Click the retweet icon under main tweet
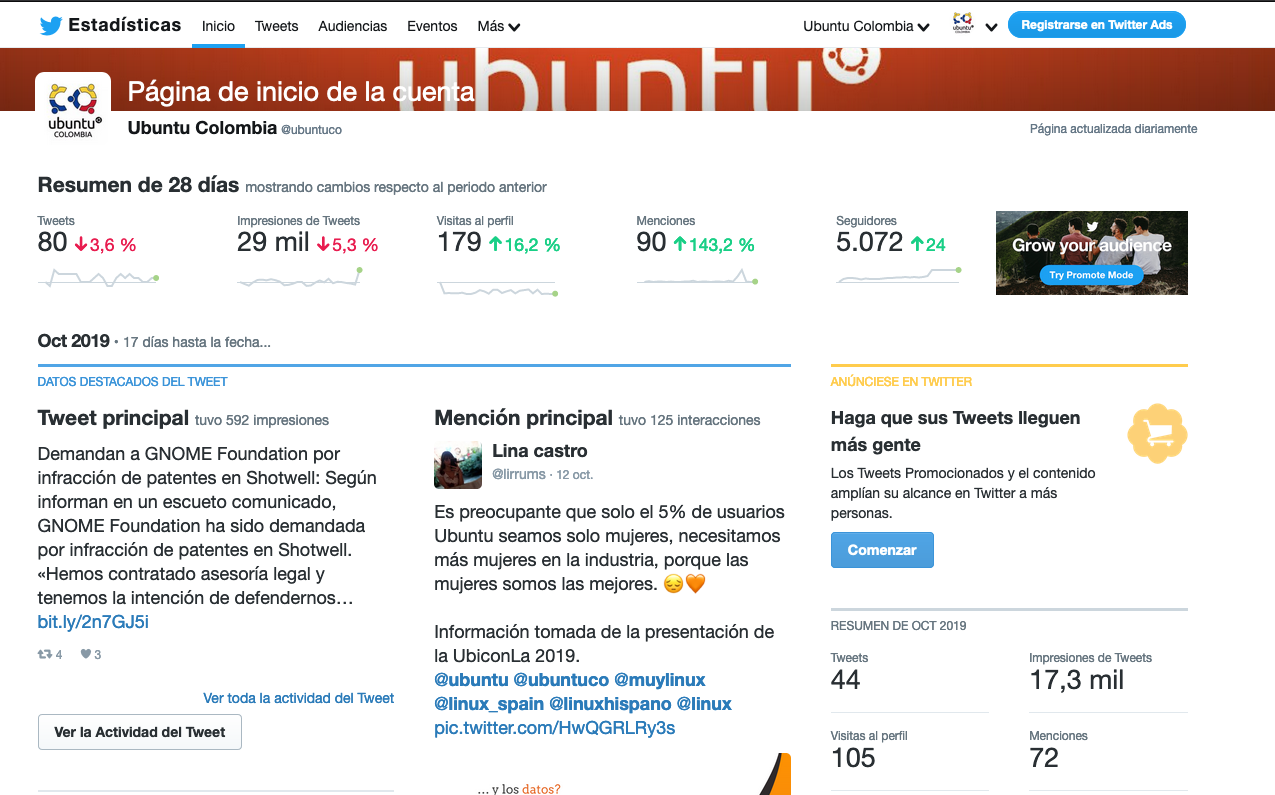The height and width of the screenshot is (795, 1275). (x=45, y=655)
